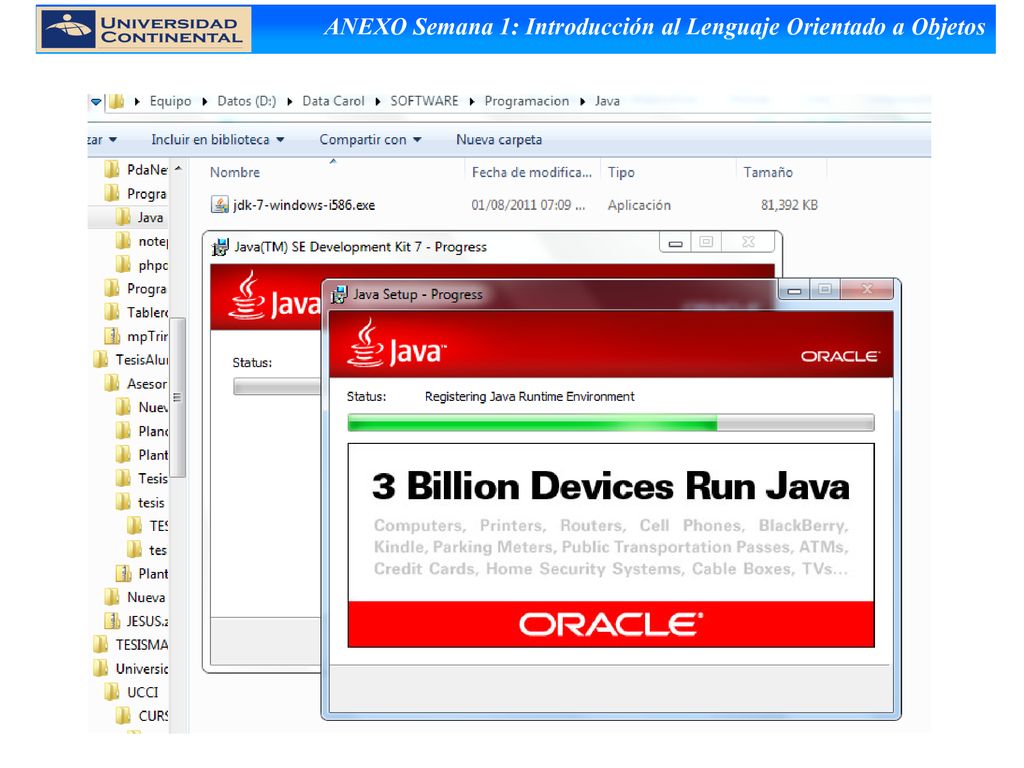Click the red ORACLE banner logo

pos(611,624)
